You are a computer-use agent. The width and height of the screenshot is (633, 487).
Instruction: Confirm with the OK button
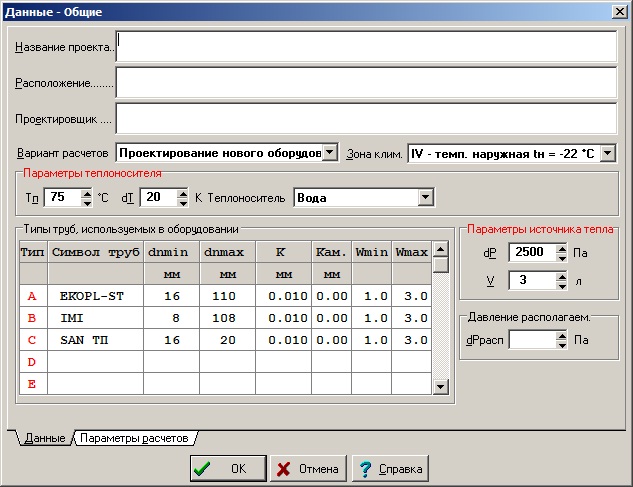(x=228, y=468)
